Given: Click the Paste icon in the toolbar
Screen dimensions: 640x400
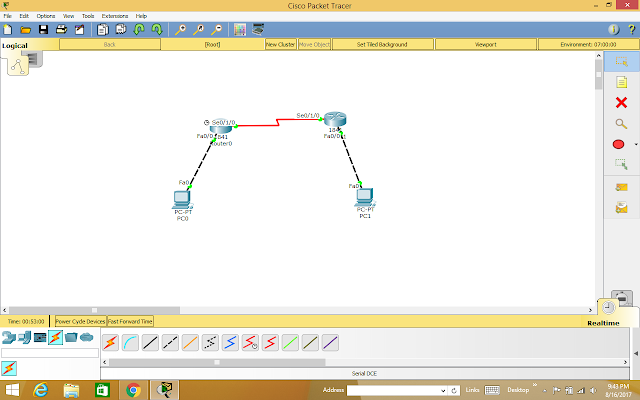Looking at the screenshot, I should (121, 29).
